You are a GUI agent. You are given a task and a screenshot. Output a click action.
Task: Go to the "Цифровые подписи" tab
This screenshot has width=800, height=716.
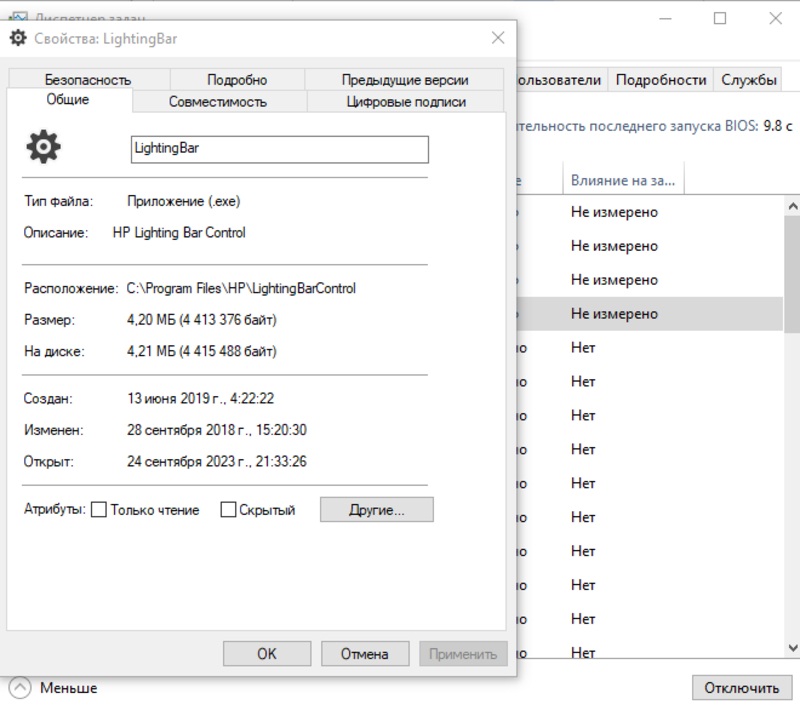(406, 101)
